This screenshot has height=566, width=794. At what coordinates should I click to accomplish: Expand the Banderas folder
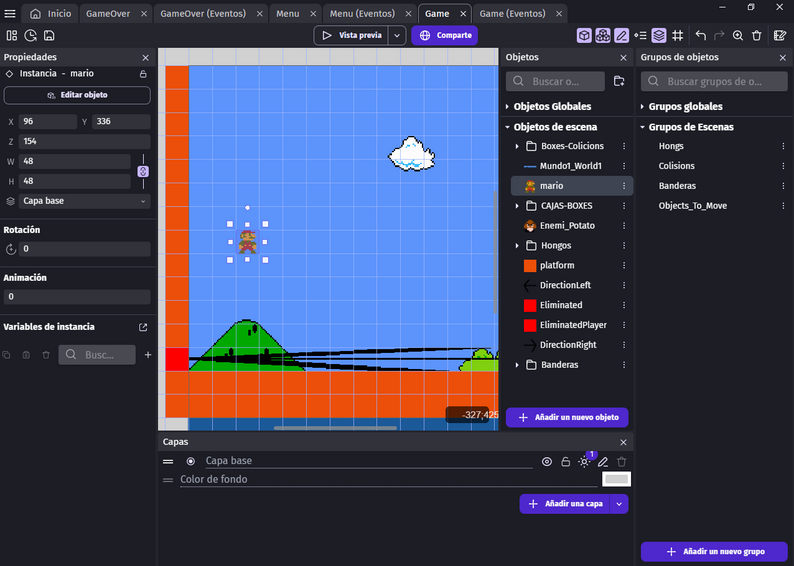pyautogui.click(x=517, y=365)
